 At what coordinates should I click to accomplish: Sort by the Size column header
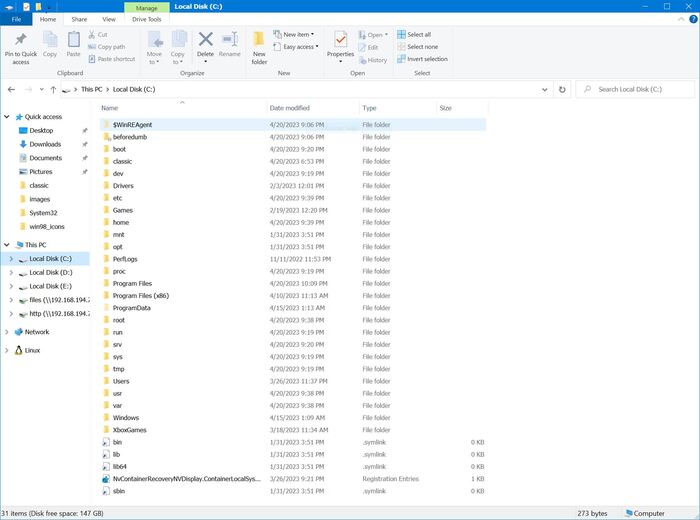(x=462, y=108)
